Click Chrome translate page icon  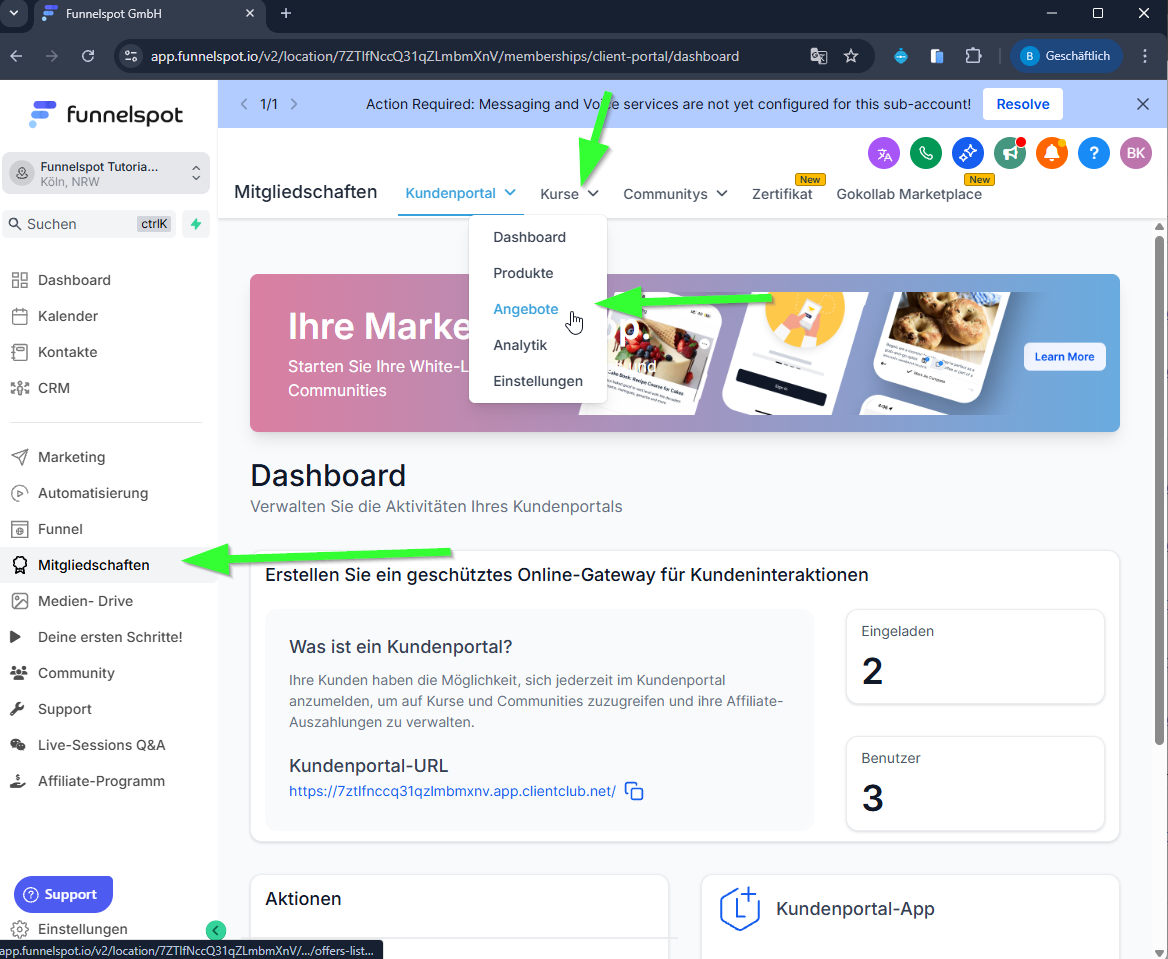pyautogui.click(x=819, y=56)
